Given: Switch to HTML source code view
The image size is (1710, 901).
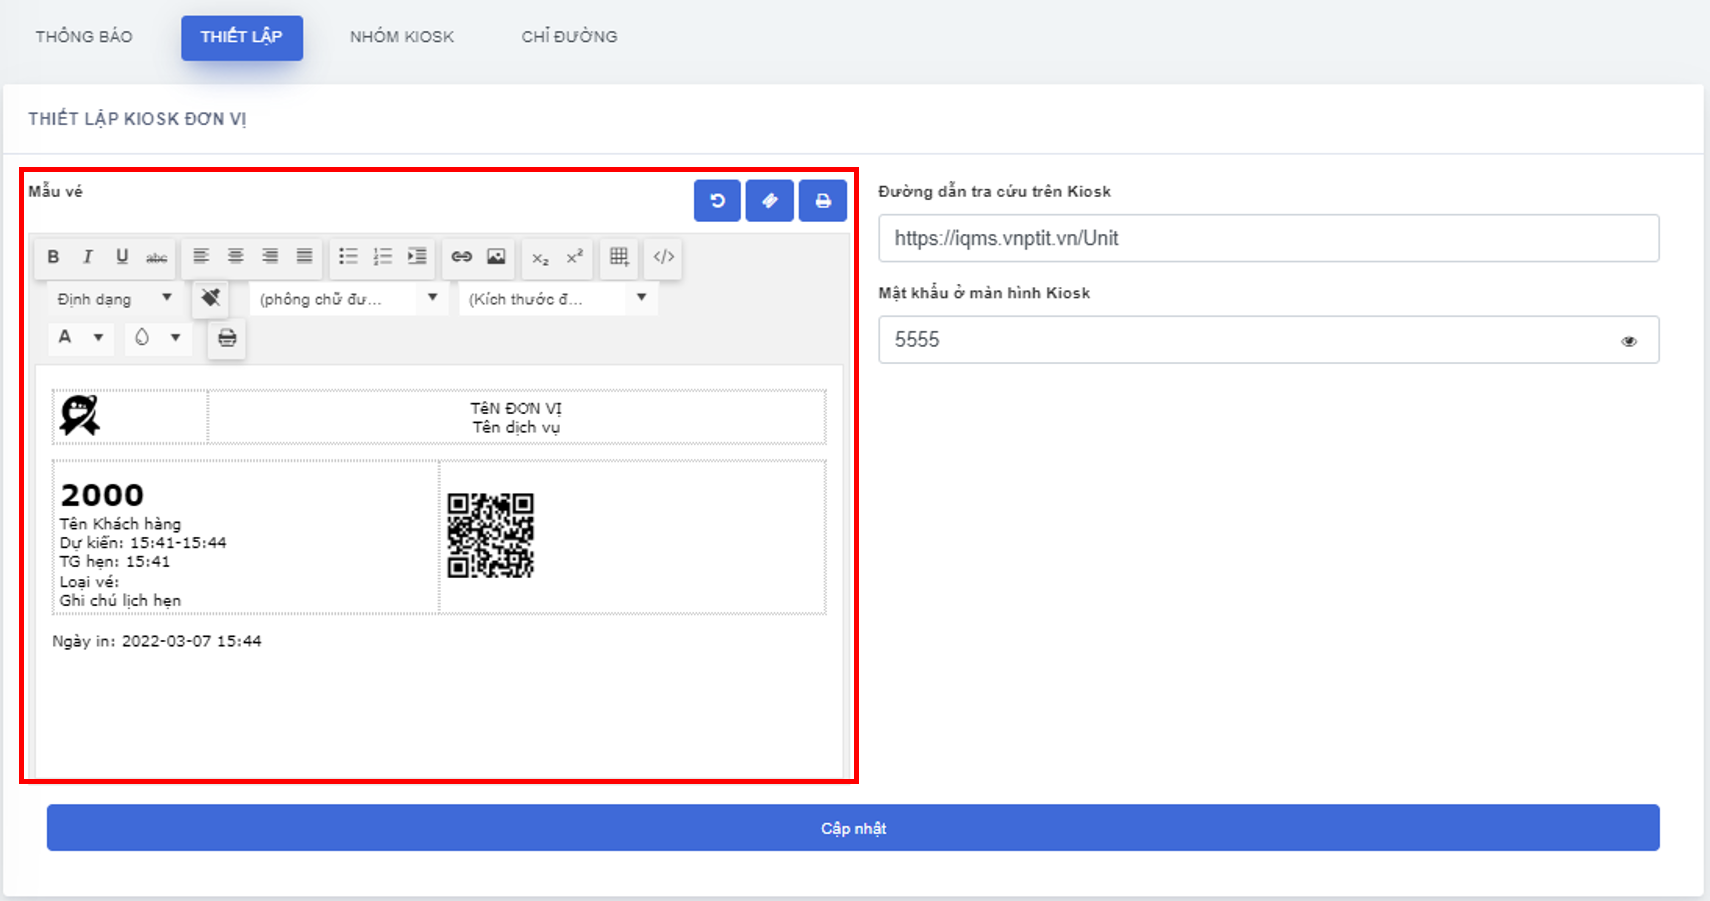Looking at the screenshot, I should pyautogui.click(x=664, y=257).
